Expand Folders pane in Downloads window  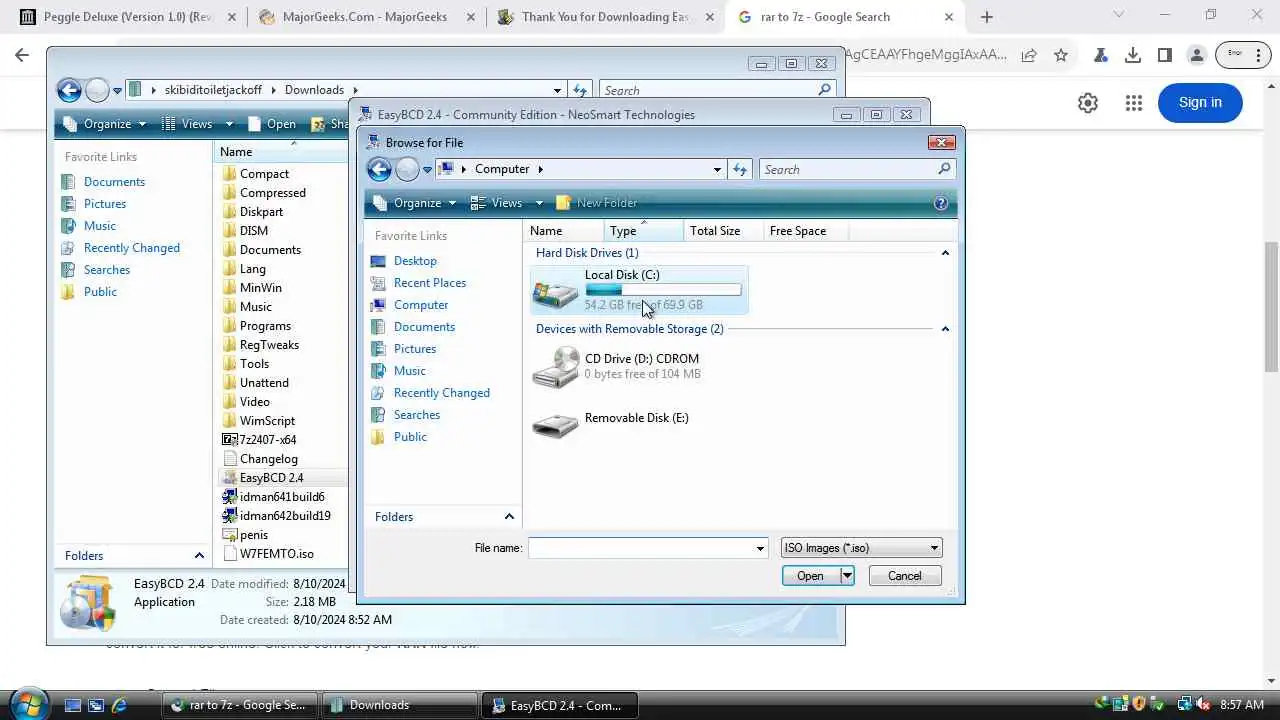[x=199, y=556]
